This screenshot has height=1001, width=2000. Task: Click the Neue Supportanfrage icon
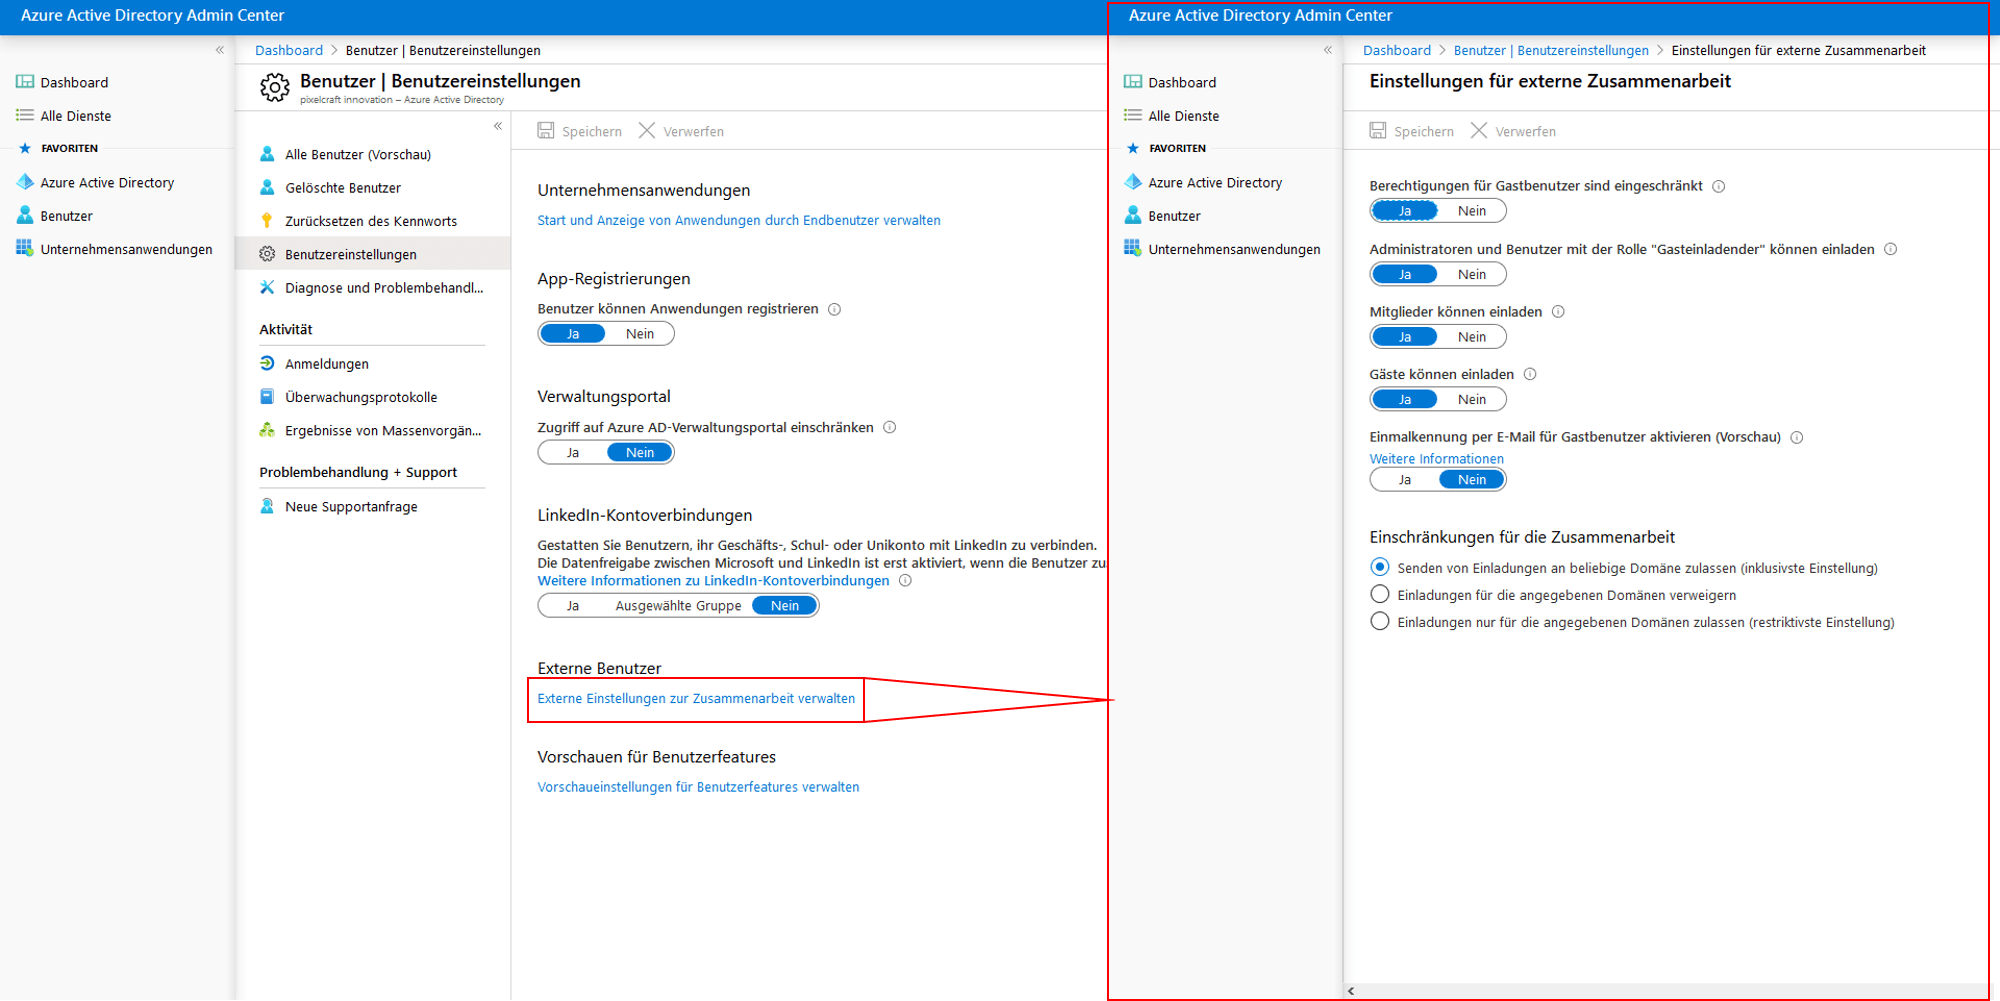click(267, 506)
